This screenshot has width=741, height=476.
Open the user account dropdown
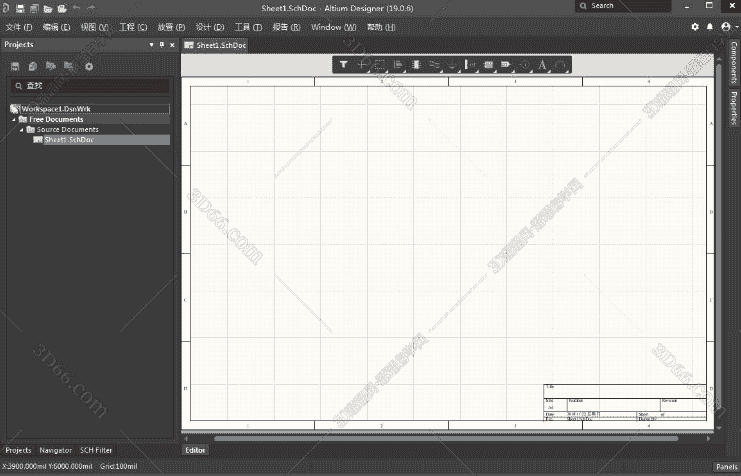click(727, 27)
